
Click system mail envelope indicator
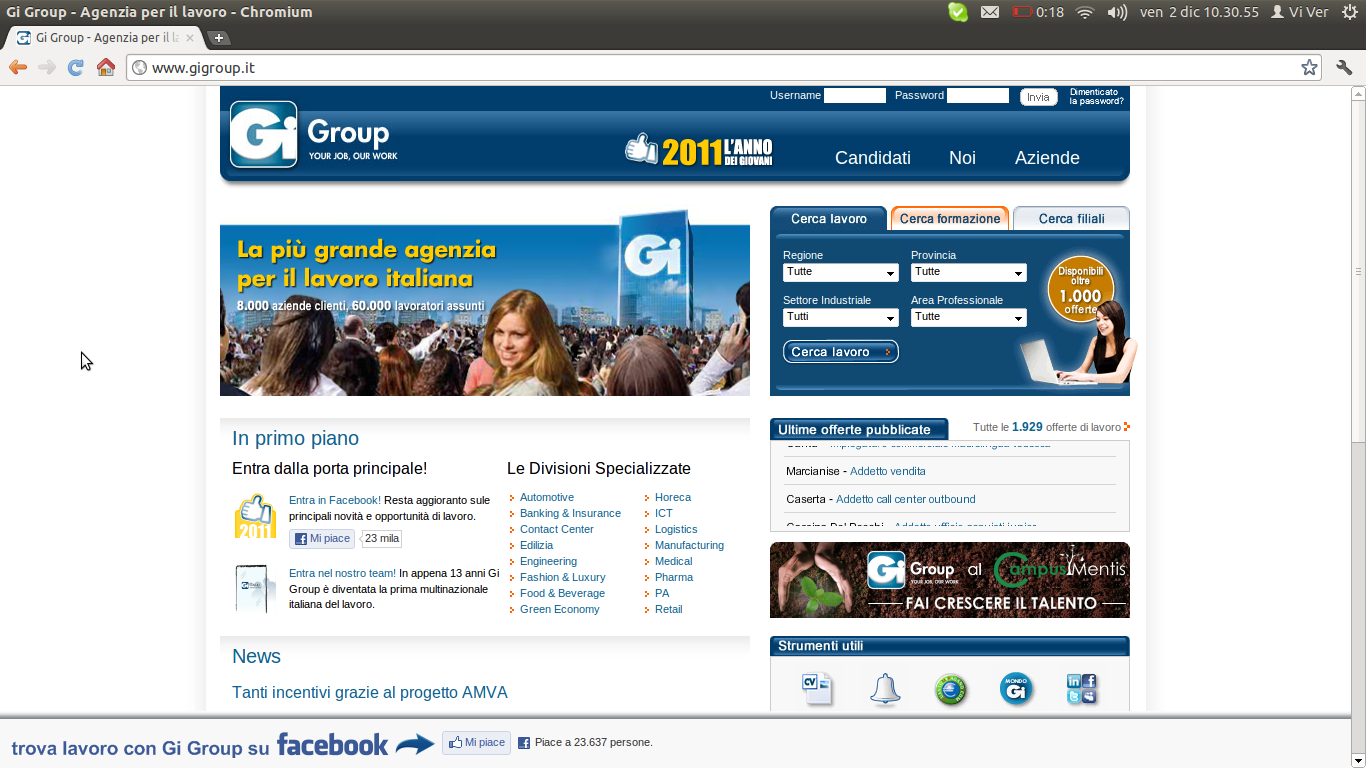(x=989, y=12)
